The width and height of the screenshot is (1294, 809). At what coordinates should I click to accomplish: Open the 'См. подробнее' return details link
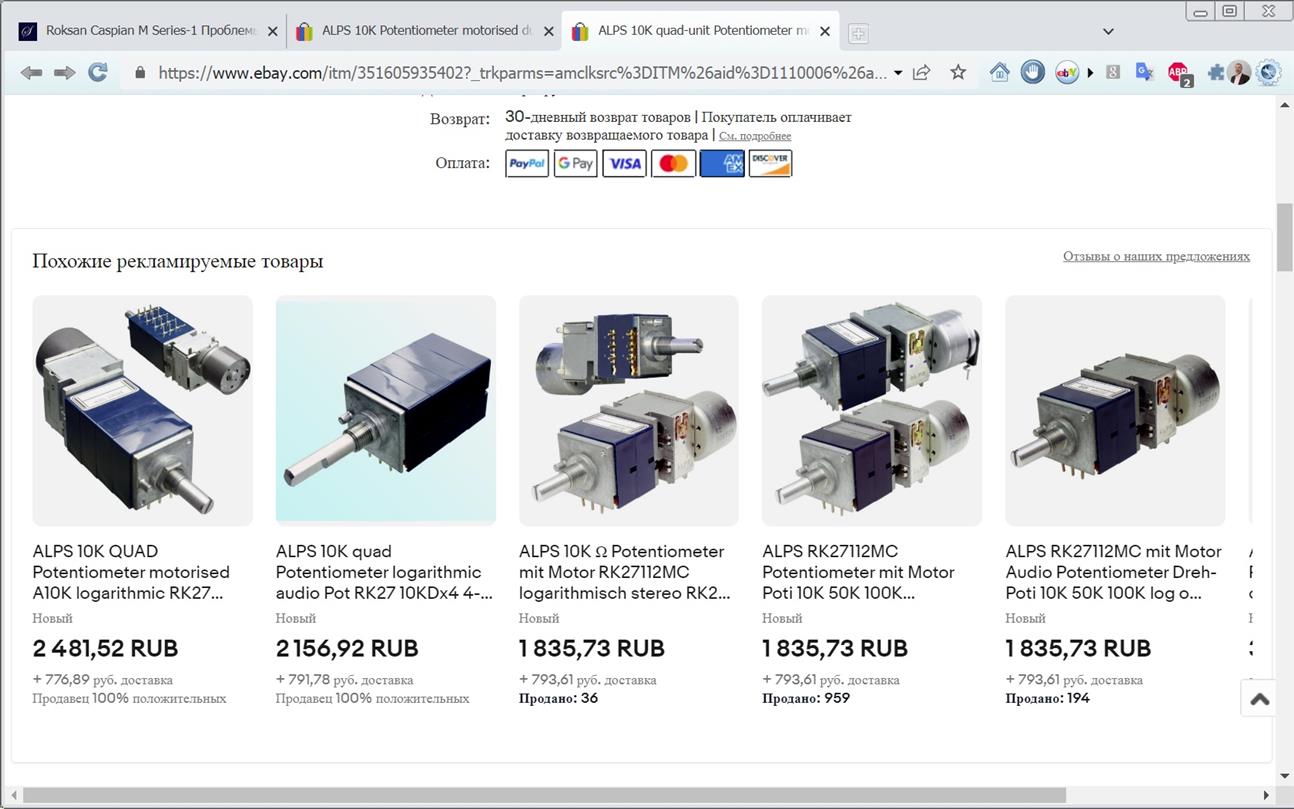point(755,136)
